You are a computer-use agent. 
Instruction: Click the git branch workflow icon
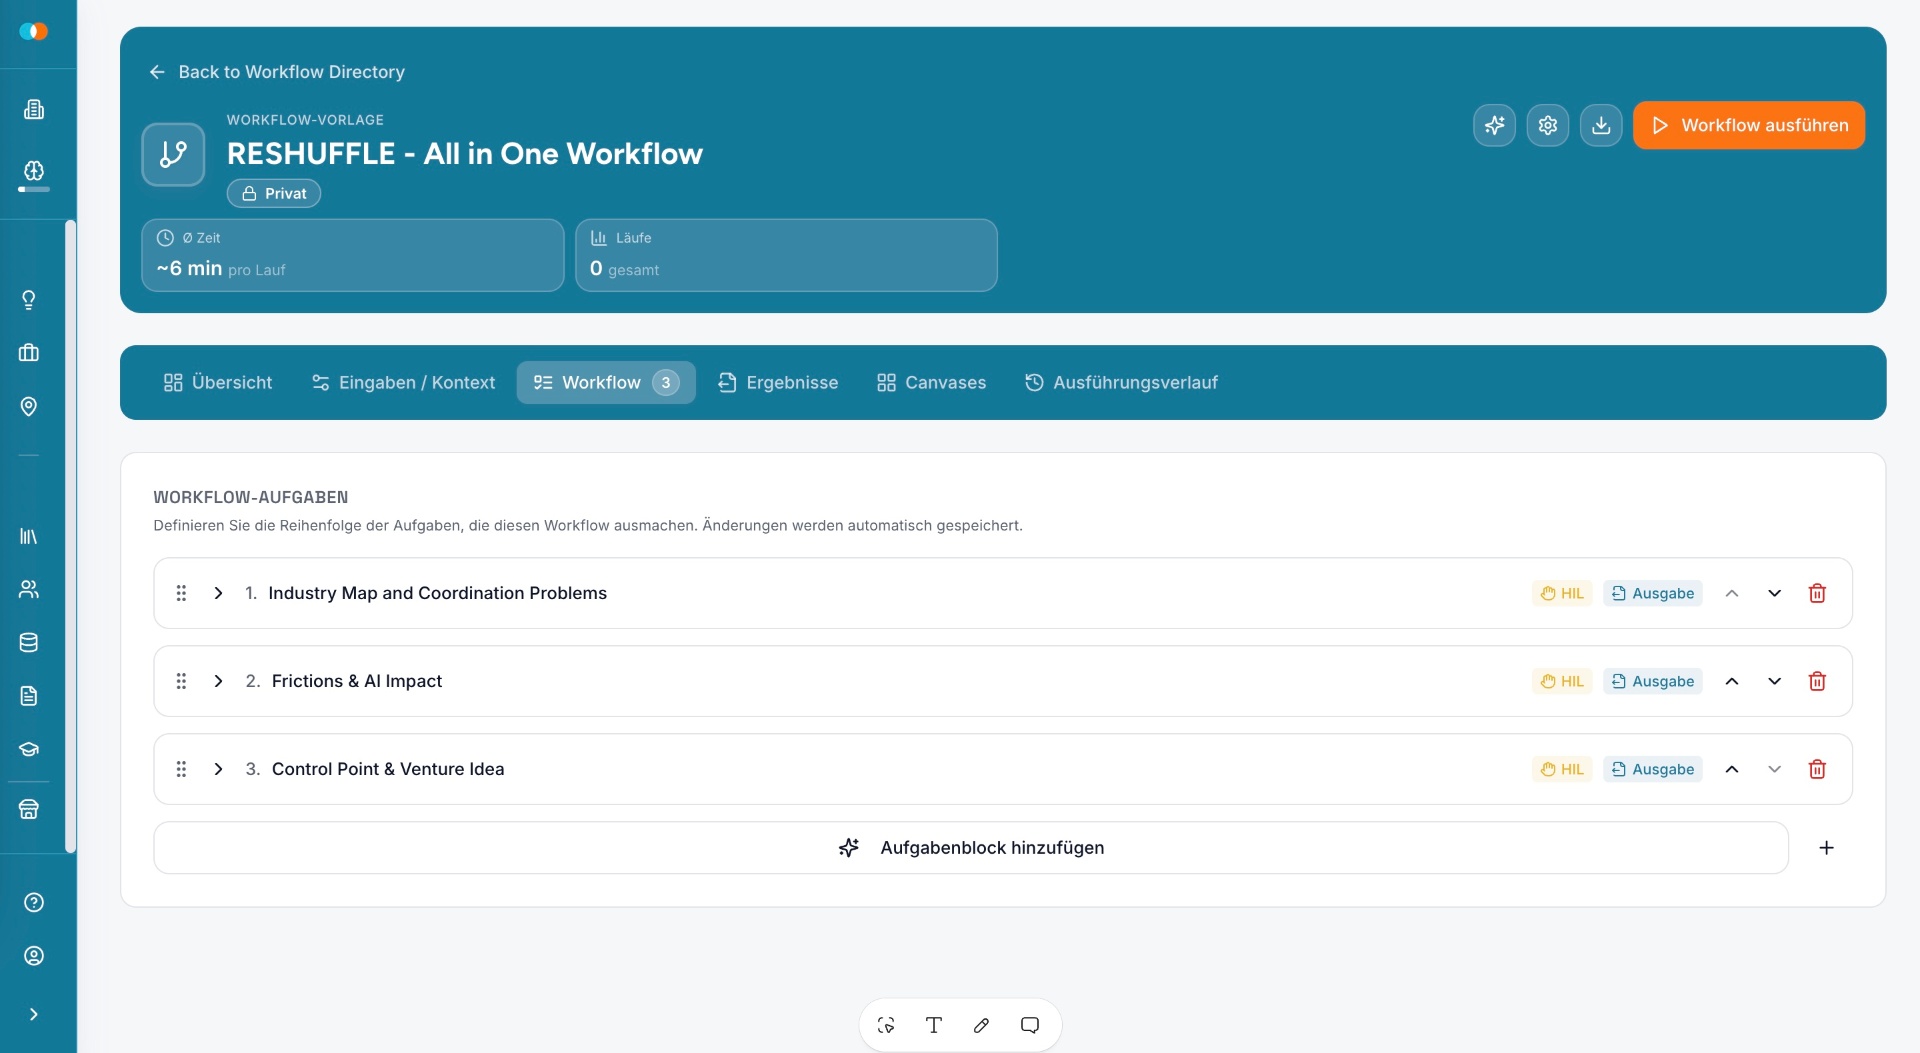pos(174,154)
